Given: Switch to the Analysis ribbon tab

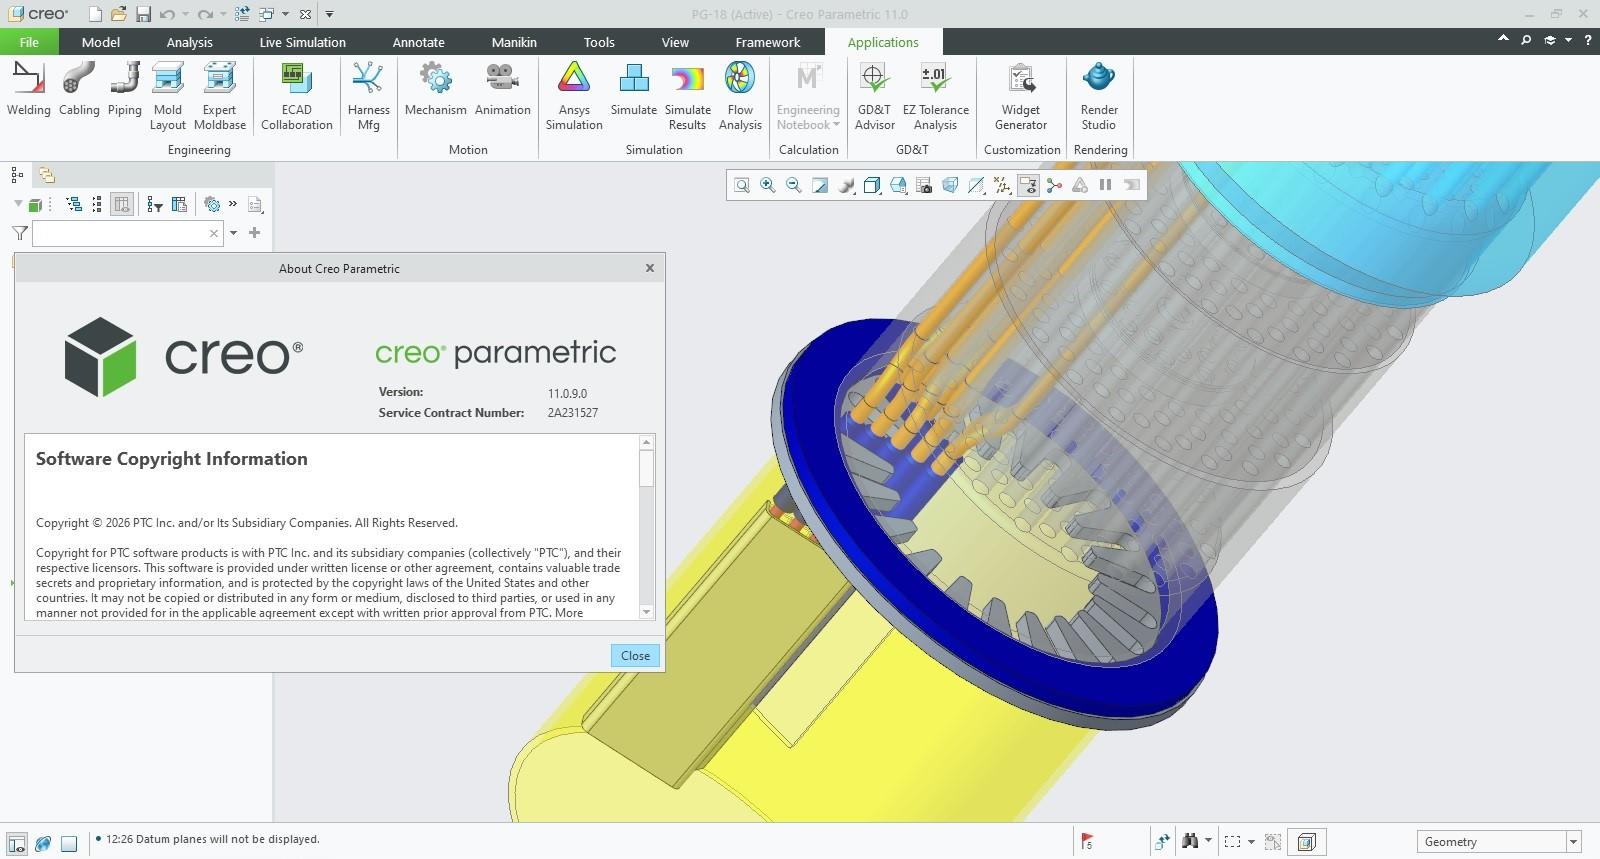Looking at the screenshot, I should (x=190, y=42).
